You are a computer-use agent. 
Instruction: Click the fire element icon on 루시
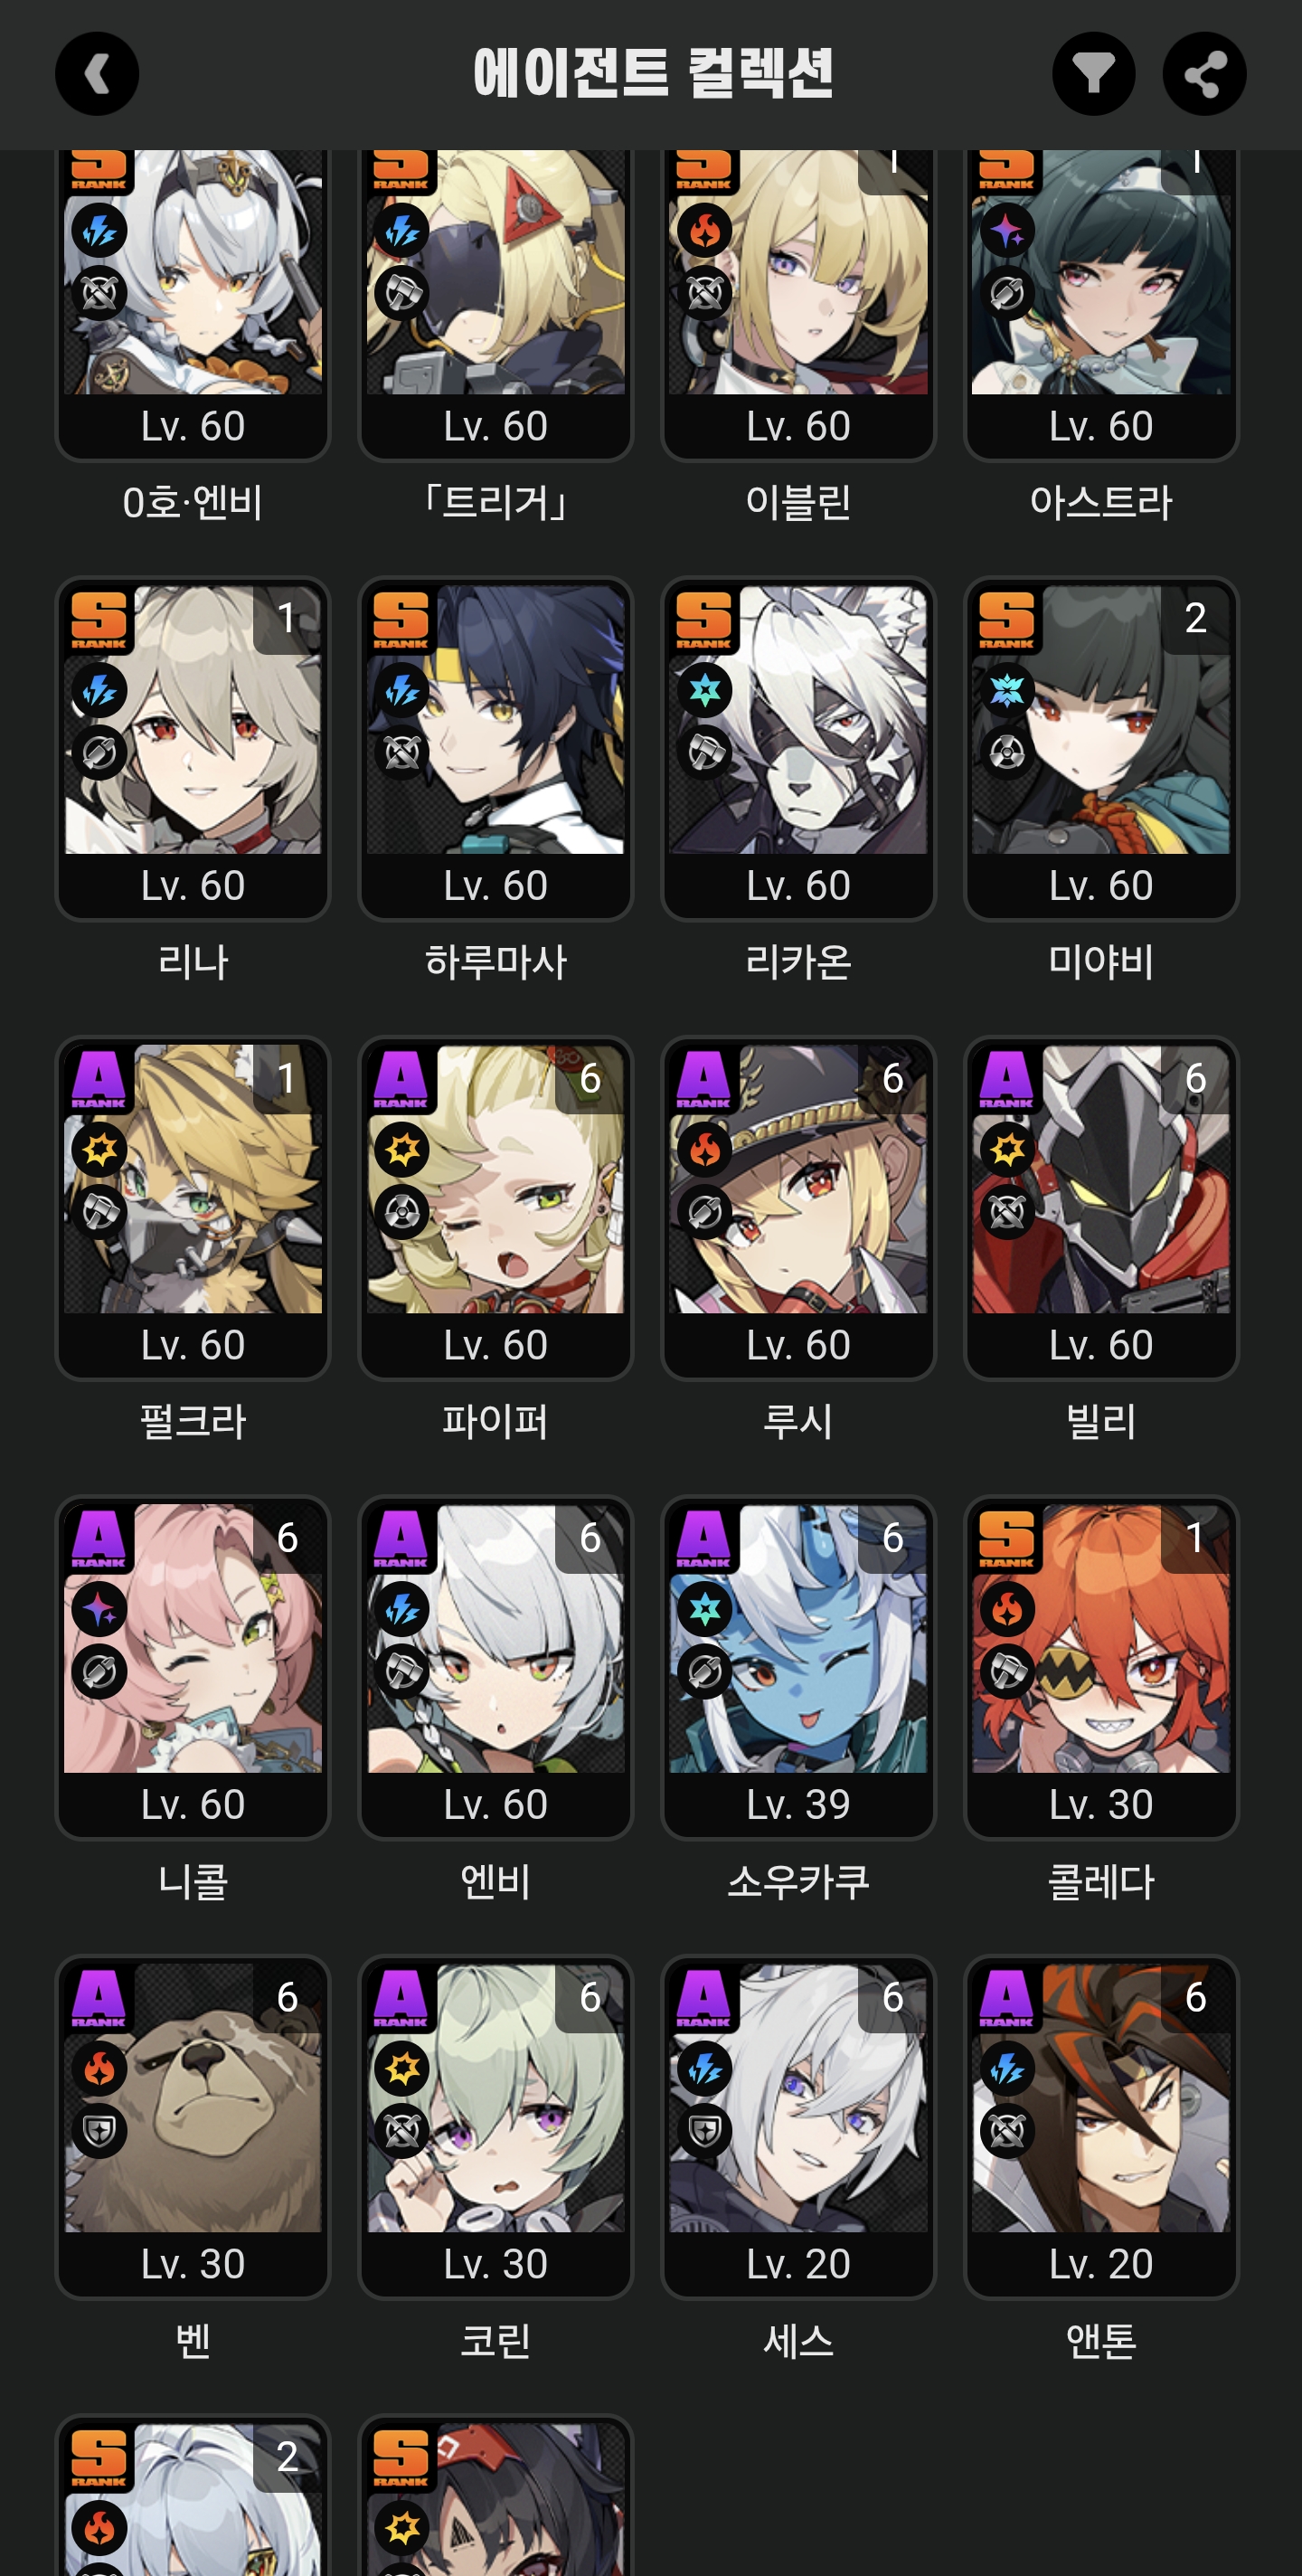tap(704, 1150)
